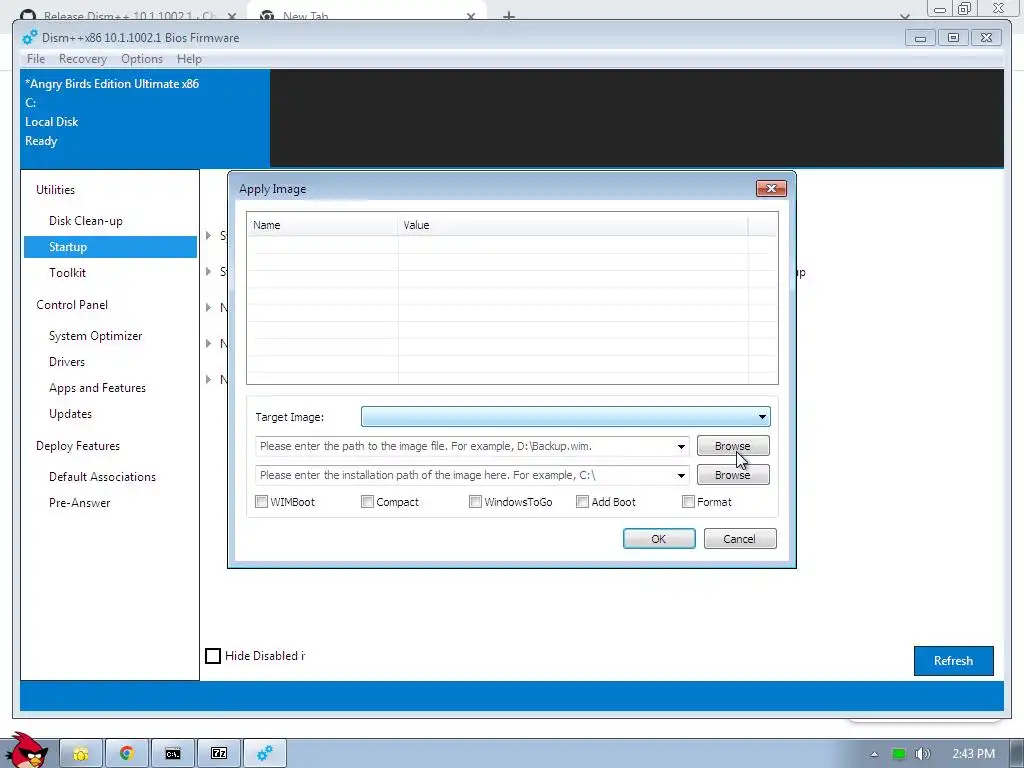Open Apps and Features in the sidebar
Viewport: 1024px width, 768px height.
97,388
